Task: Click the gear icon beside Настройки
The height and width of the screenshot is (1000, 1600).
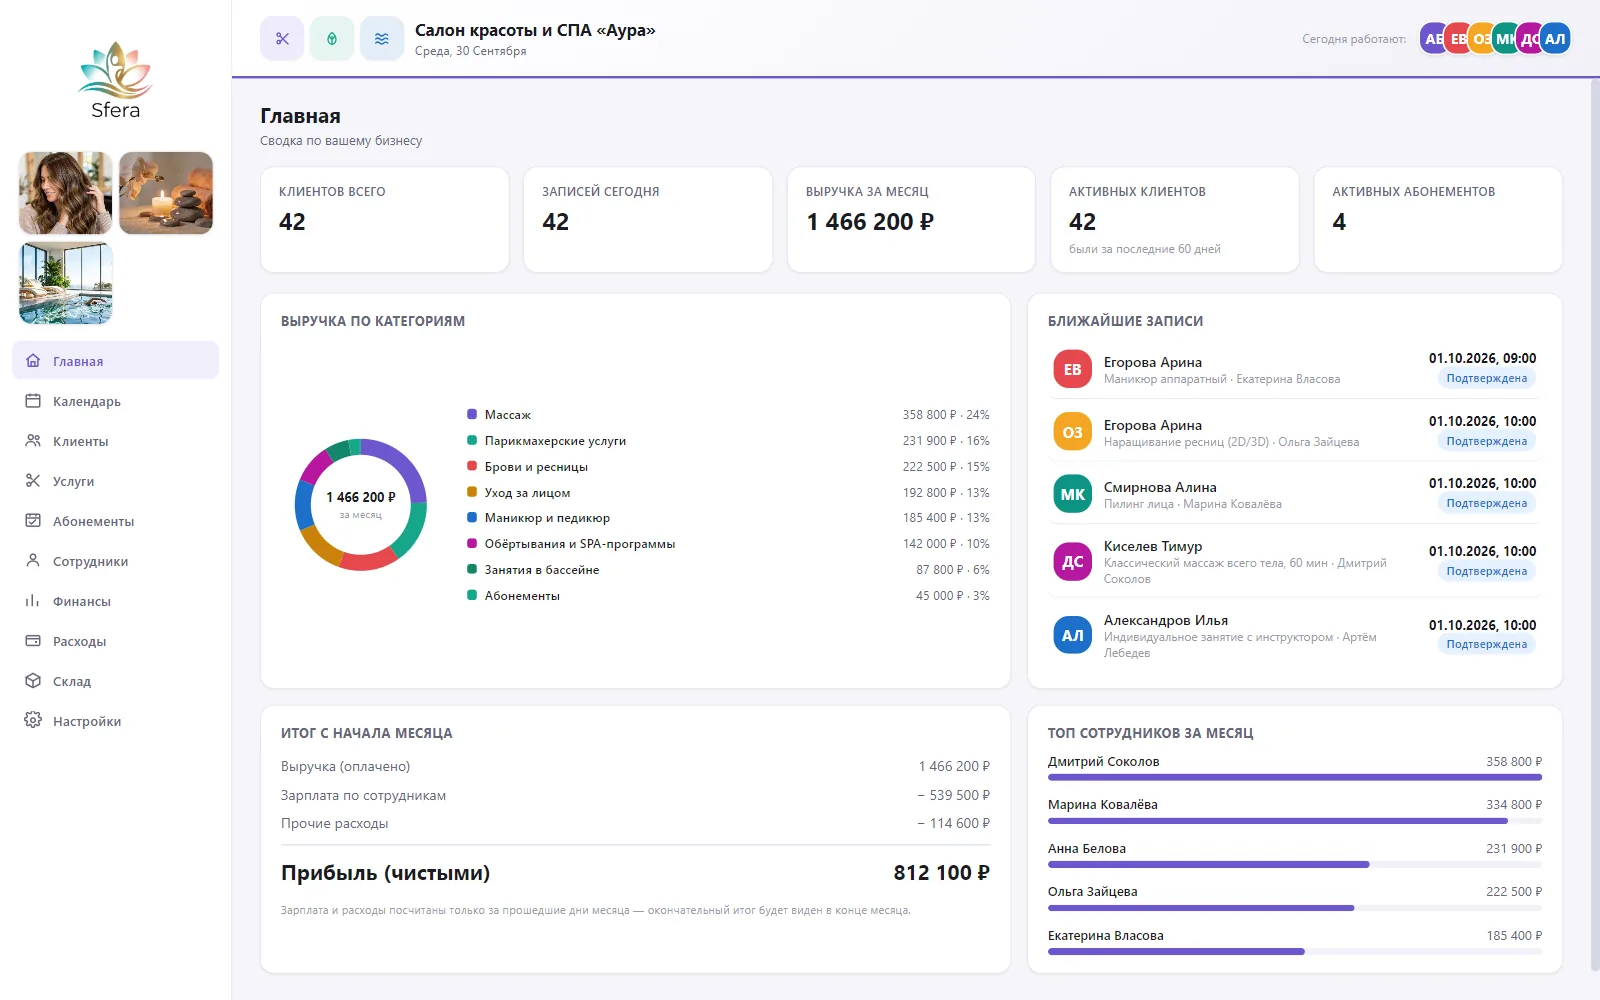Action: click(x=33, y=721)
